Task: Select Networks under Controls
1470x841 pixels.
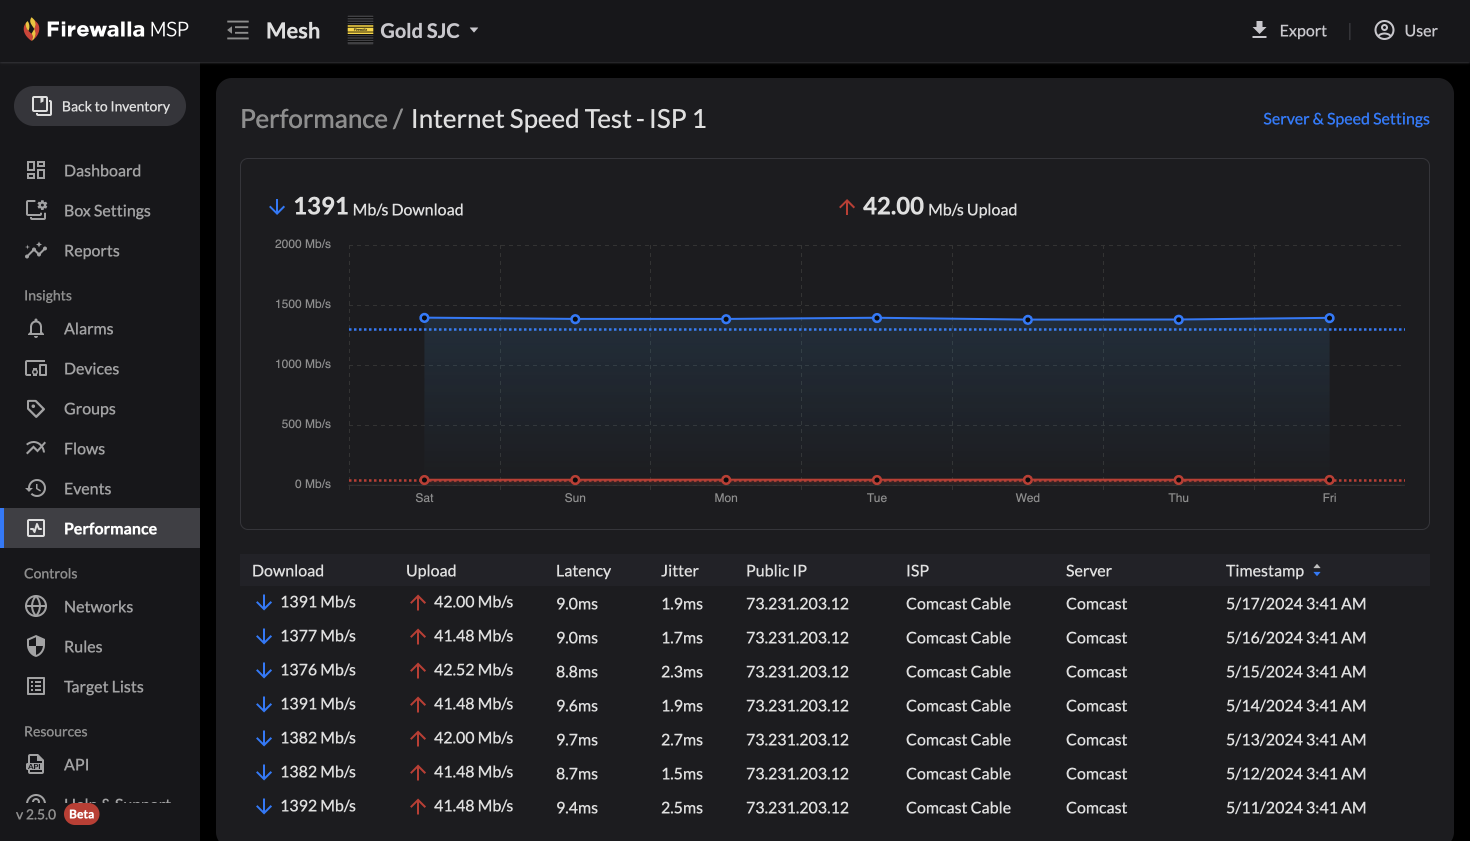Action: tap(100, 606)
